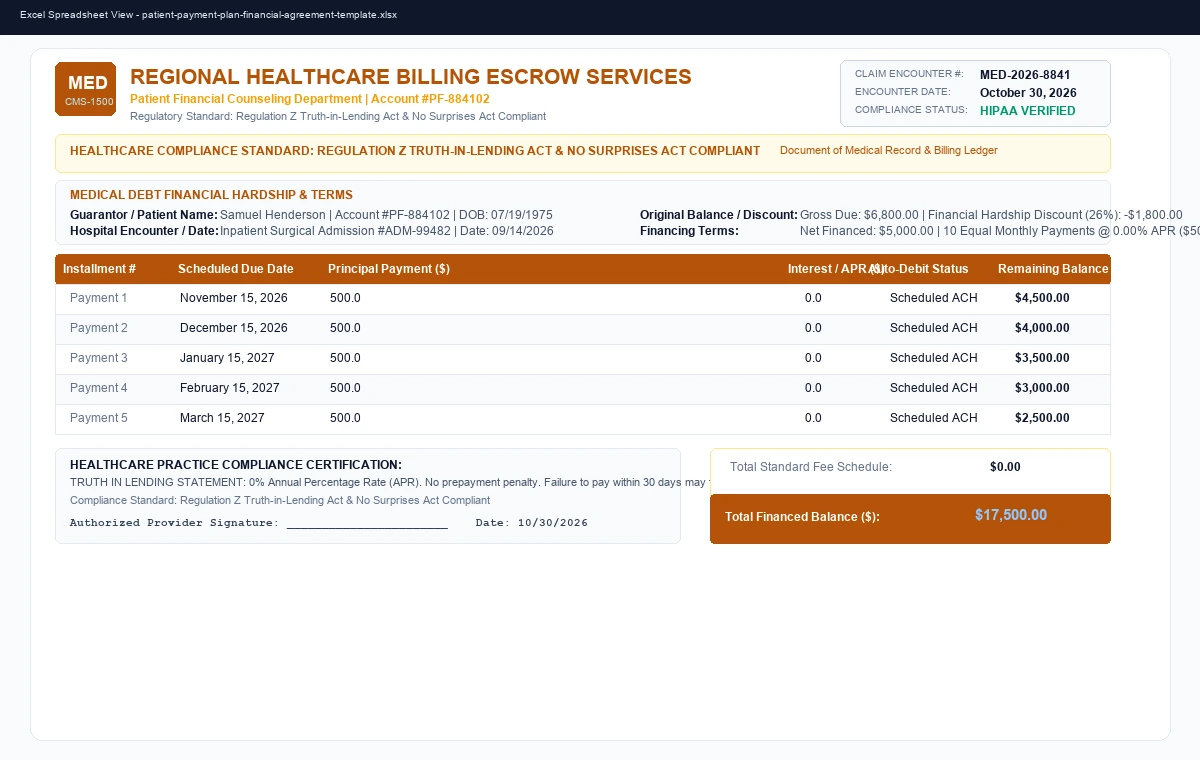Viewport: 1200px width, 760px height.
Task: Click the Gross Due $6,800.00 value
Action: click(991, 215)
